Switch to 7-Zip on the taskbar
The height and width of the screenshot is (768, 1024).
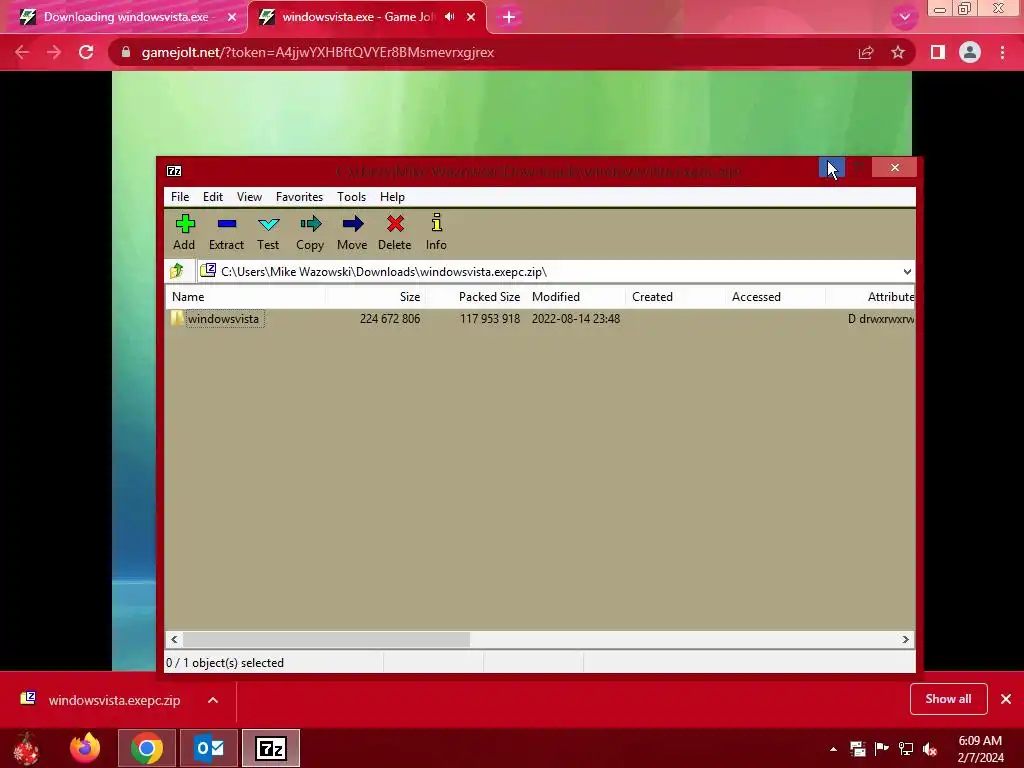[x=271, y=748]
